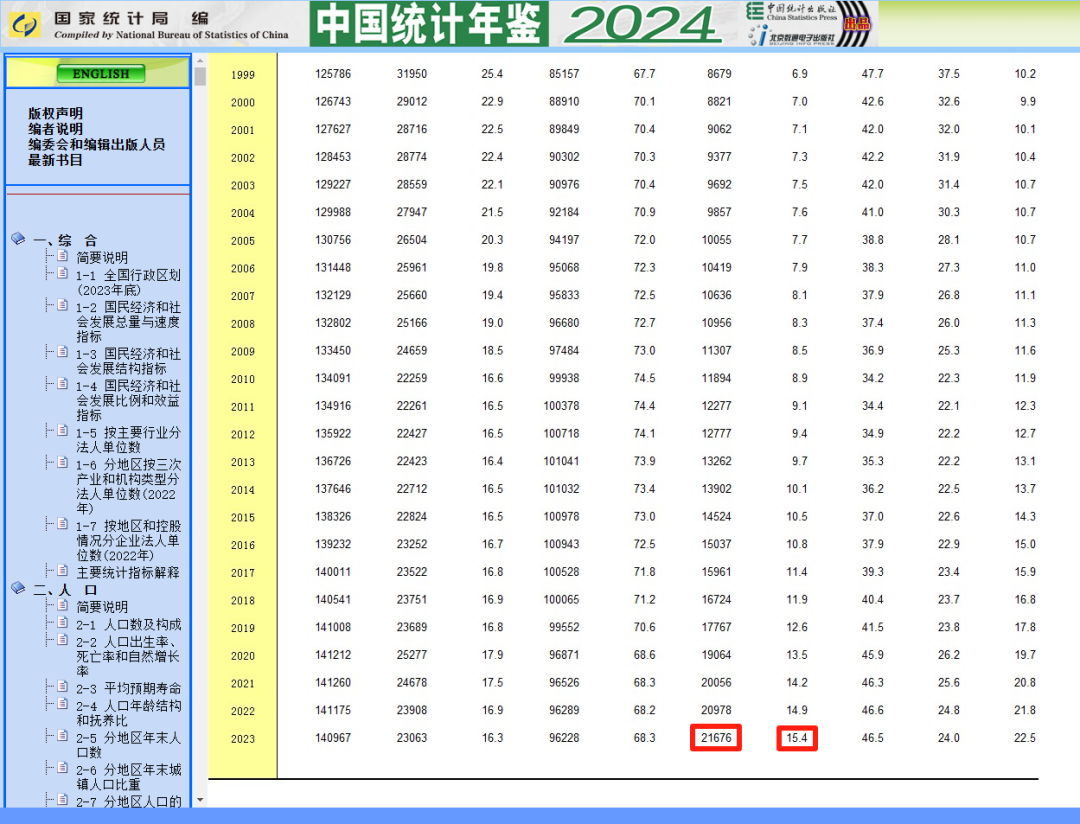
Task: Click the page icon beside 2-1 人口数及构成
Action: (x=62, y=623)
